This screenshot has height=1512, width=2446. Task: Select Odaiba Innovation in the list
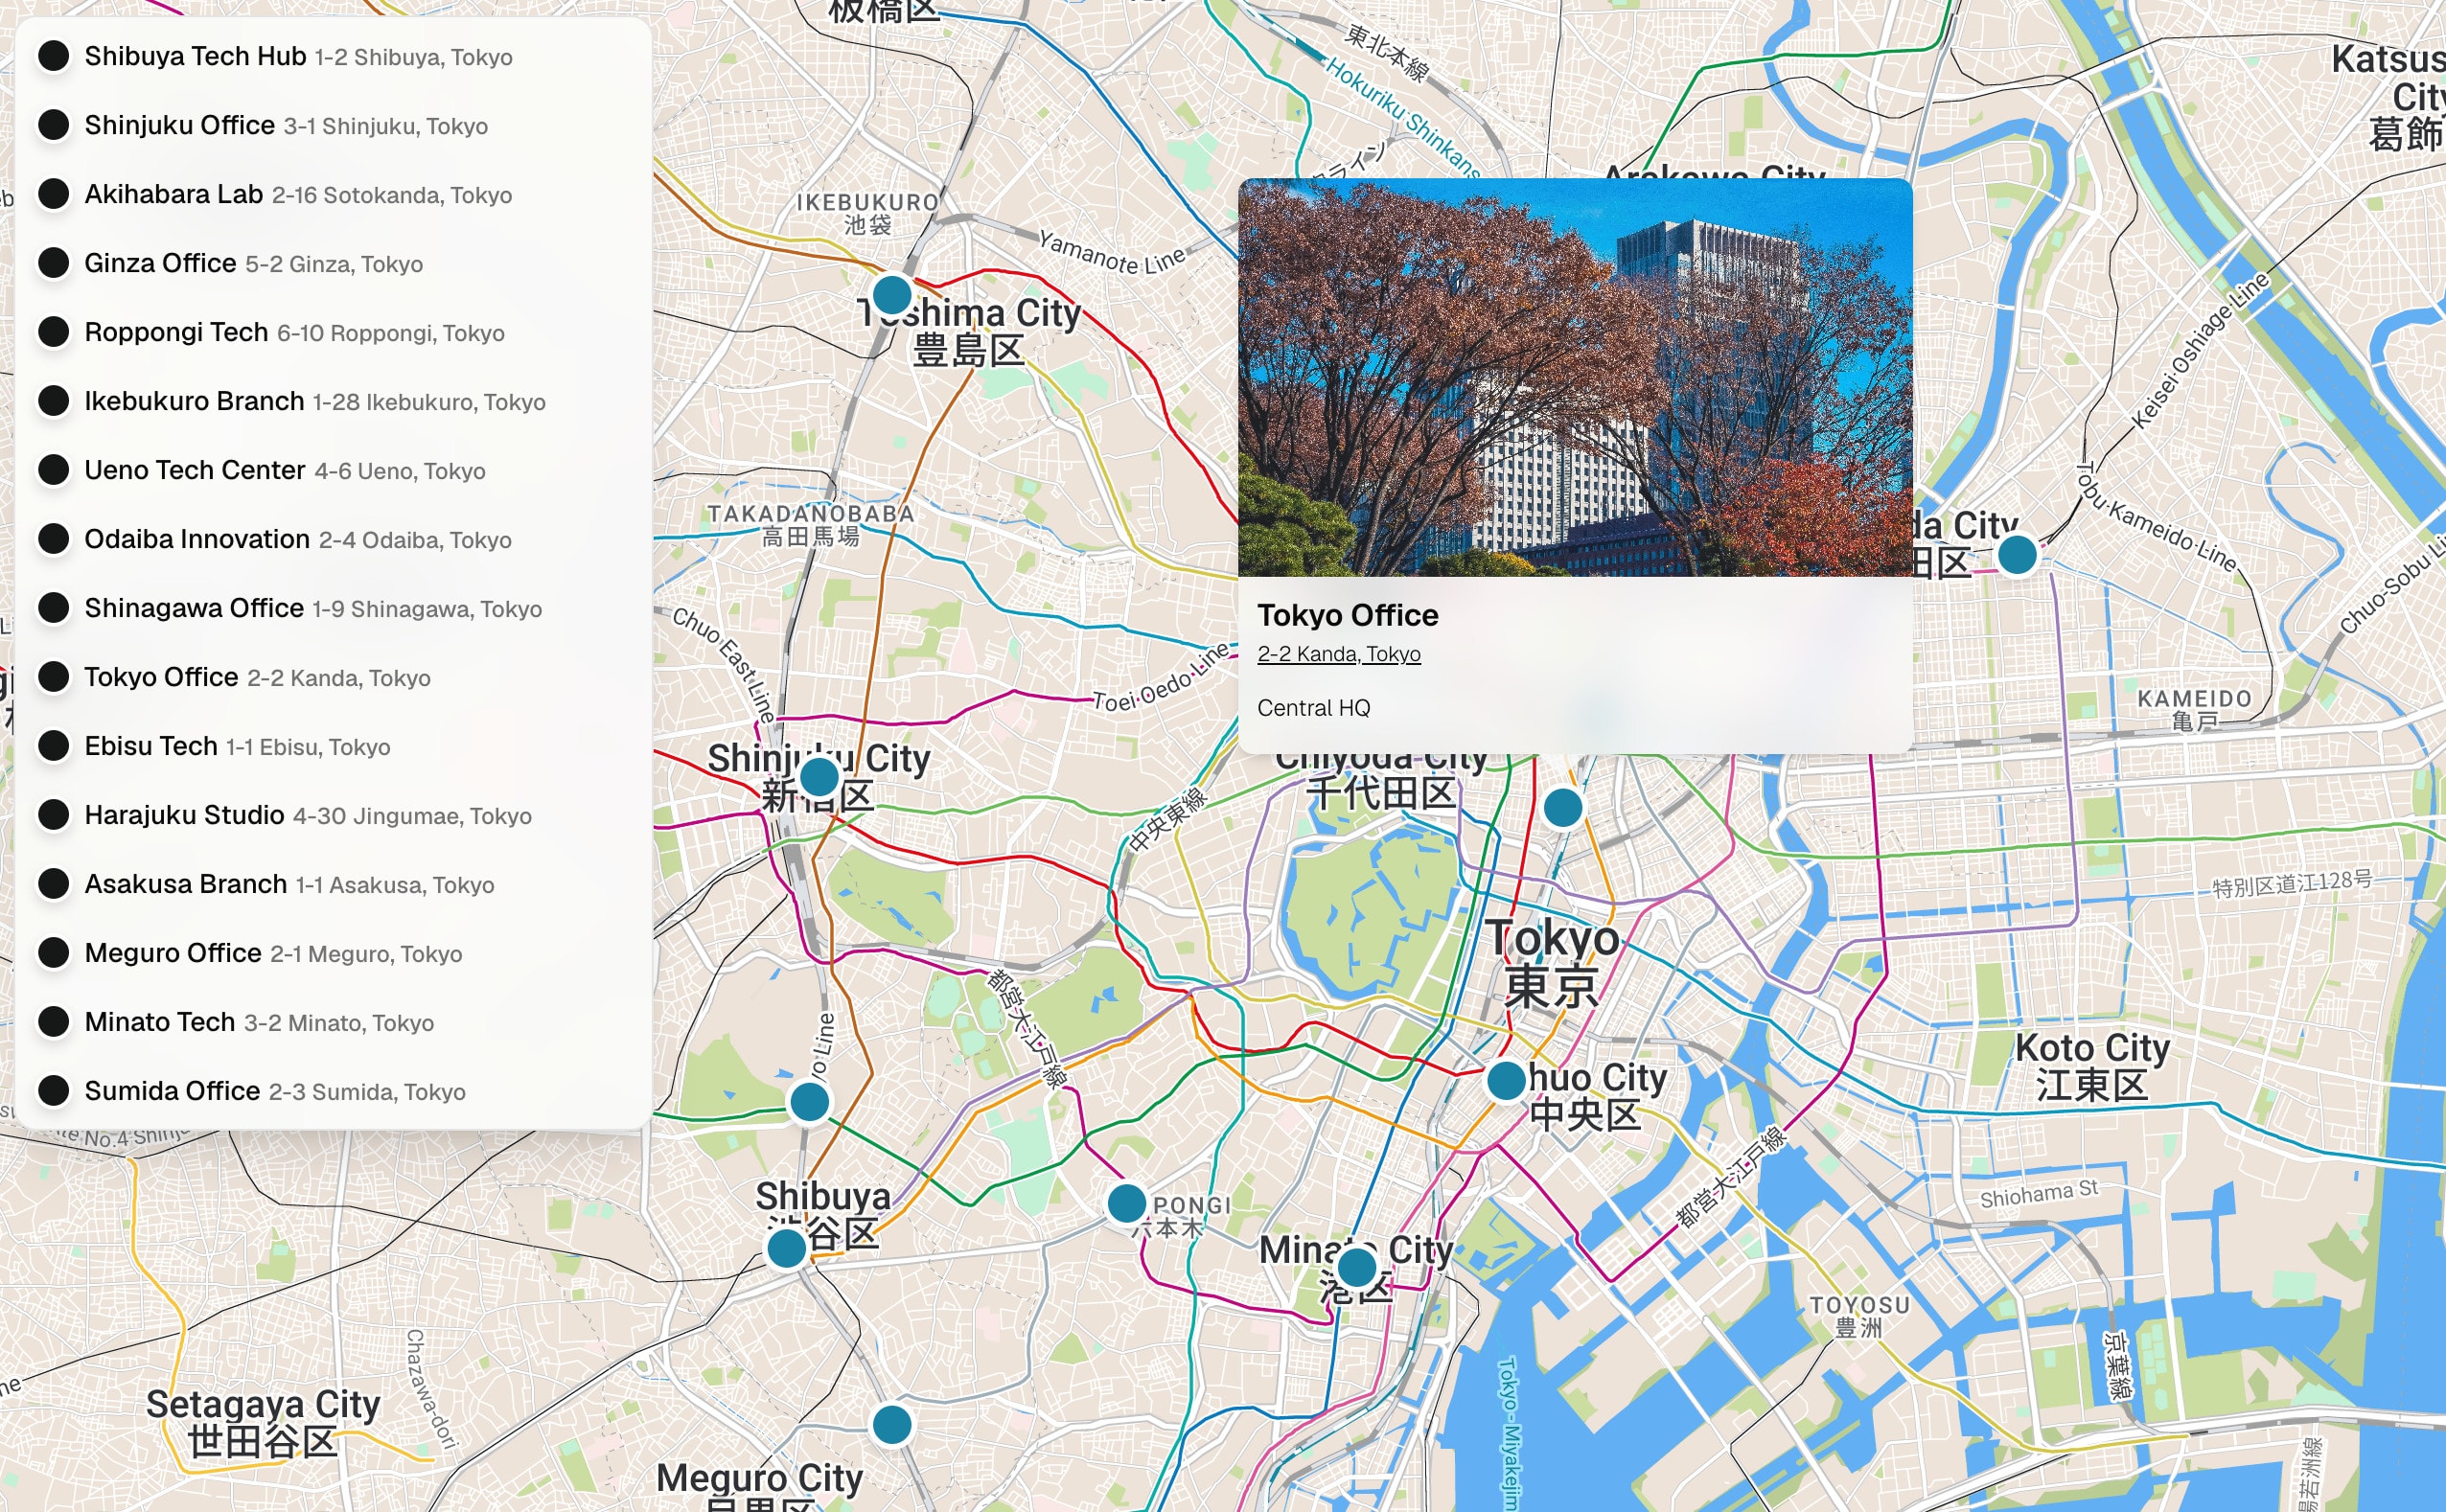click(333, 539)
